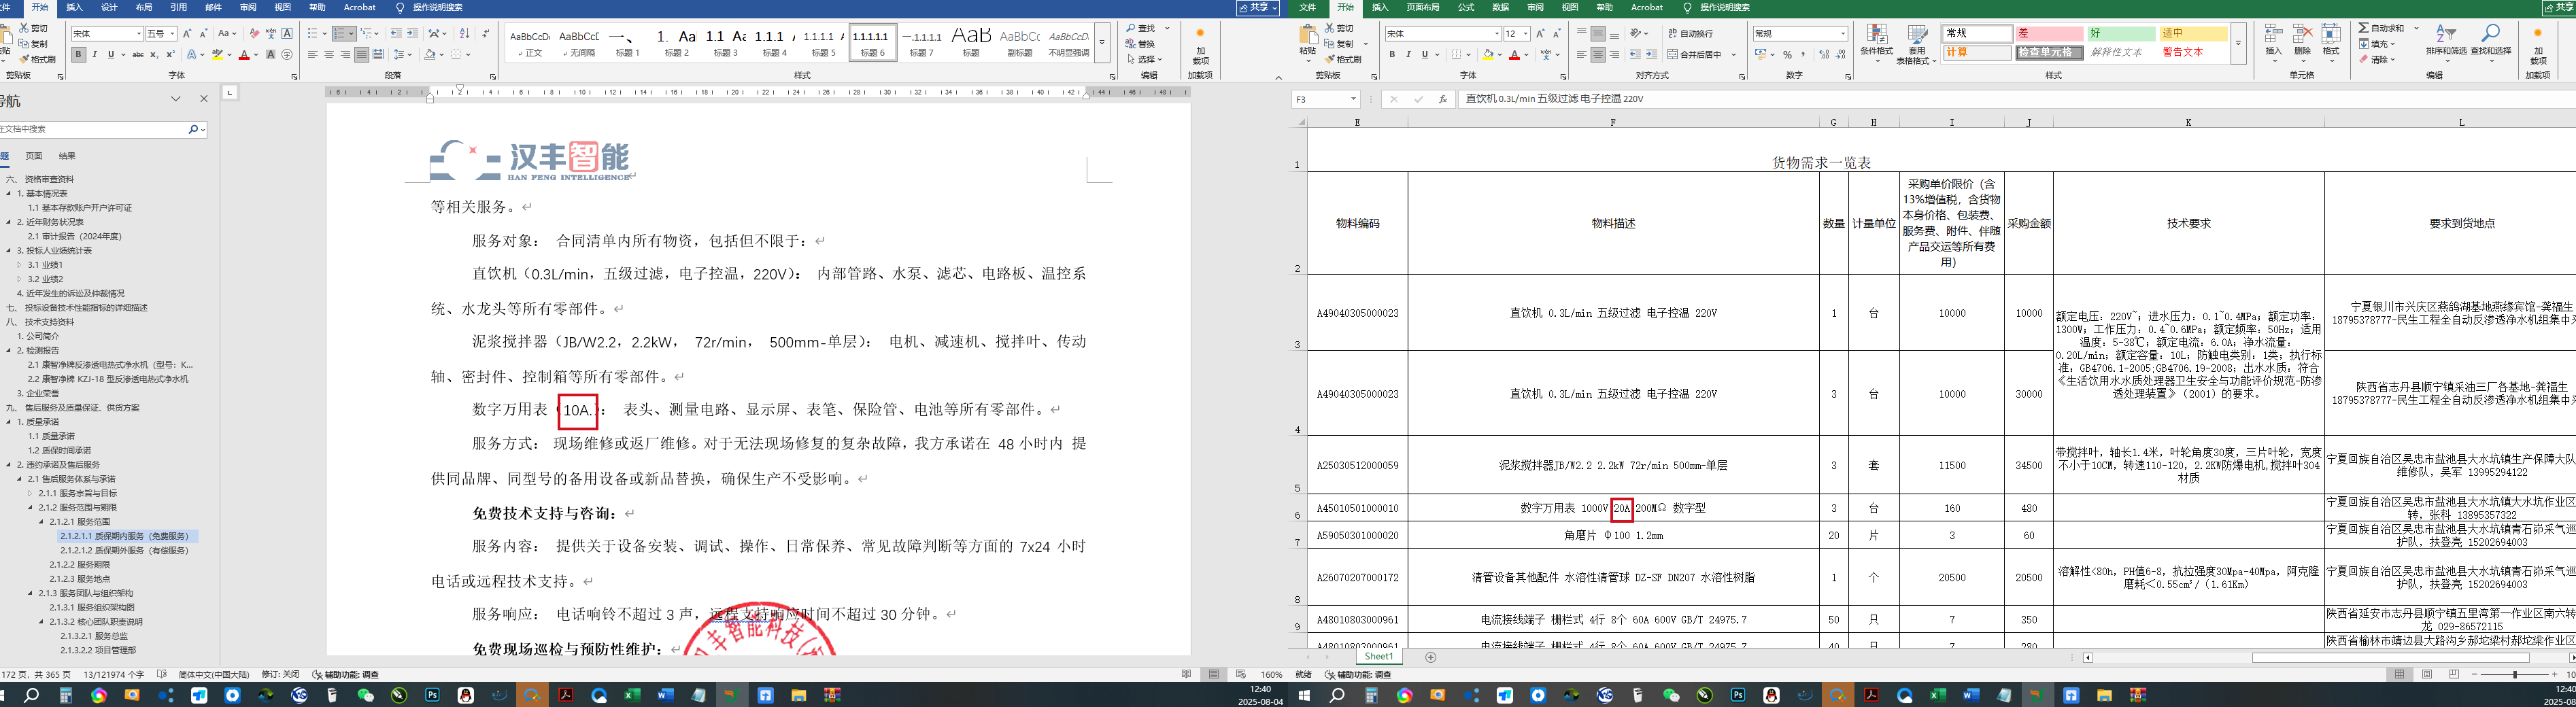Screen dimensions: 2576x707
Task: Click the Excel formula bar input
Action: click(2017, 99)
